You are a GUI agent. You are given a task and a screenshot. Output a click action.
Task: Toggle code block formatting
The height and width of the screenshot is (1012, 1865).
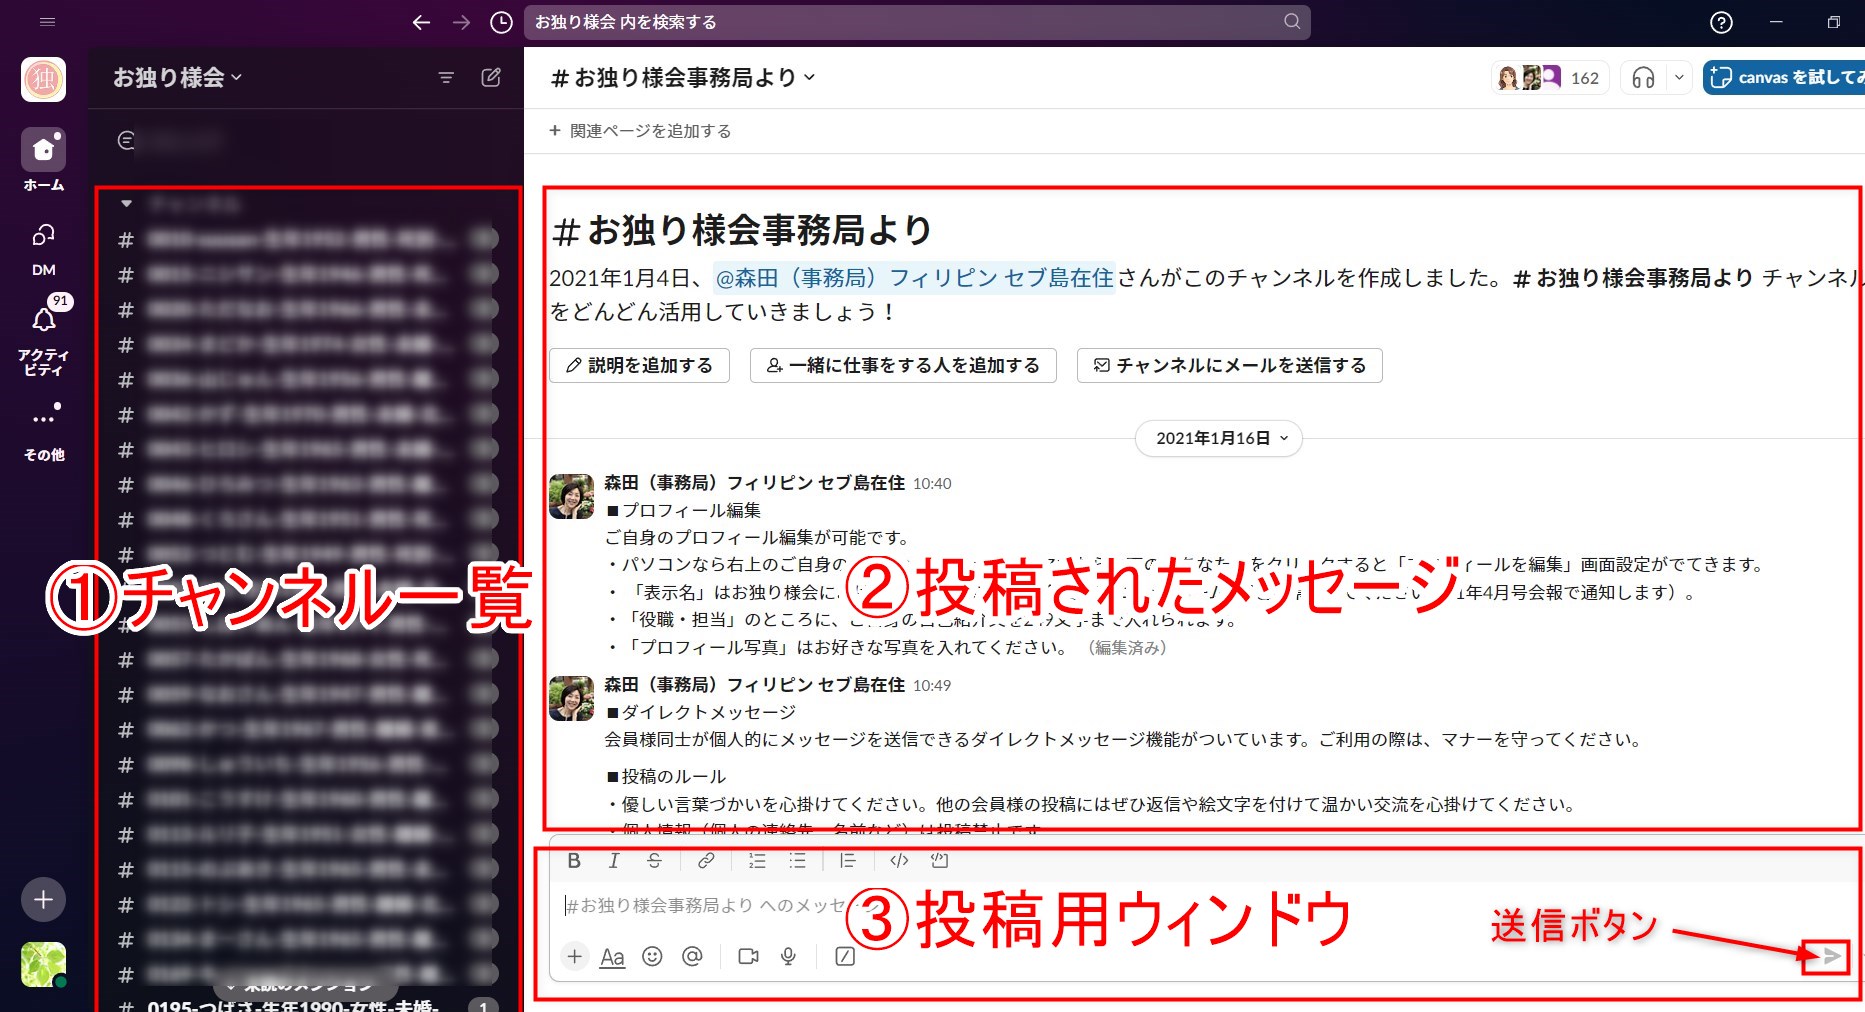tap(939, 860)
